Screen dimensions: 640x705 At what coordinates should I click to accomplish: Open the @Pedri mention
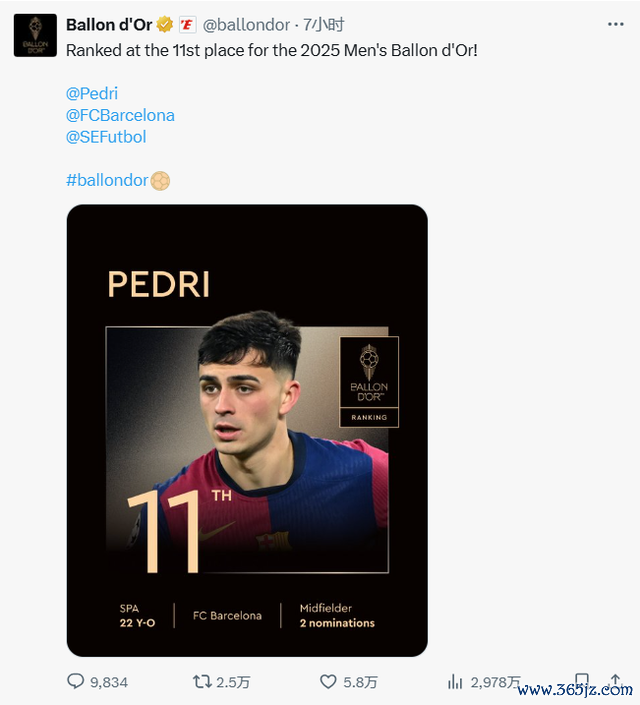pos(92,93)
